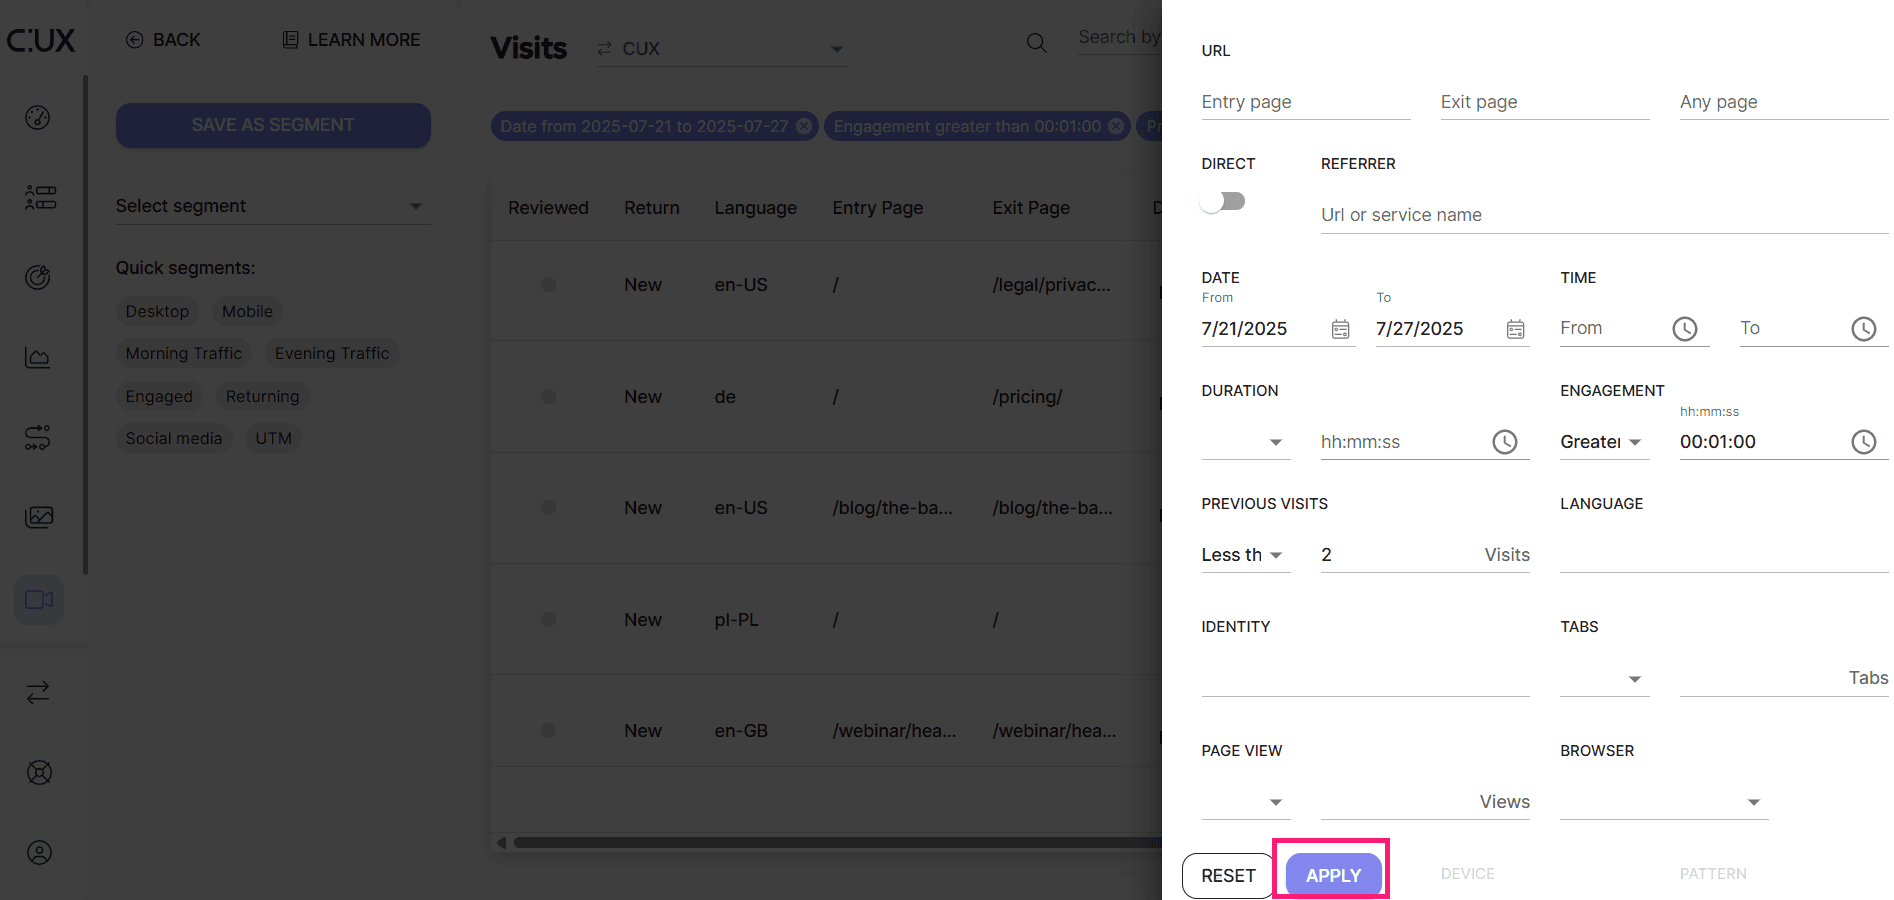The height and width of the screenshot is (900, 1894).
Task: Click the horizontal scrollbar under visits table
Action: pos(836,842)
